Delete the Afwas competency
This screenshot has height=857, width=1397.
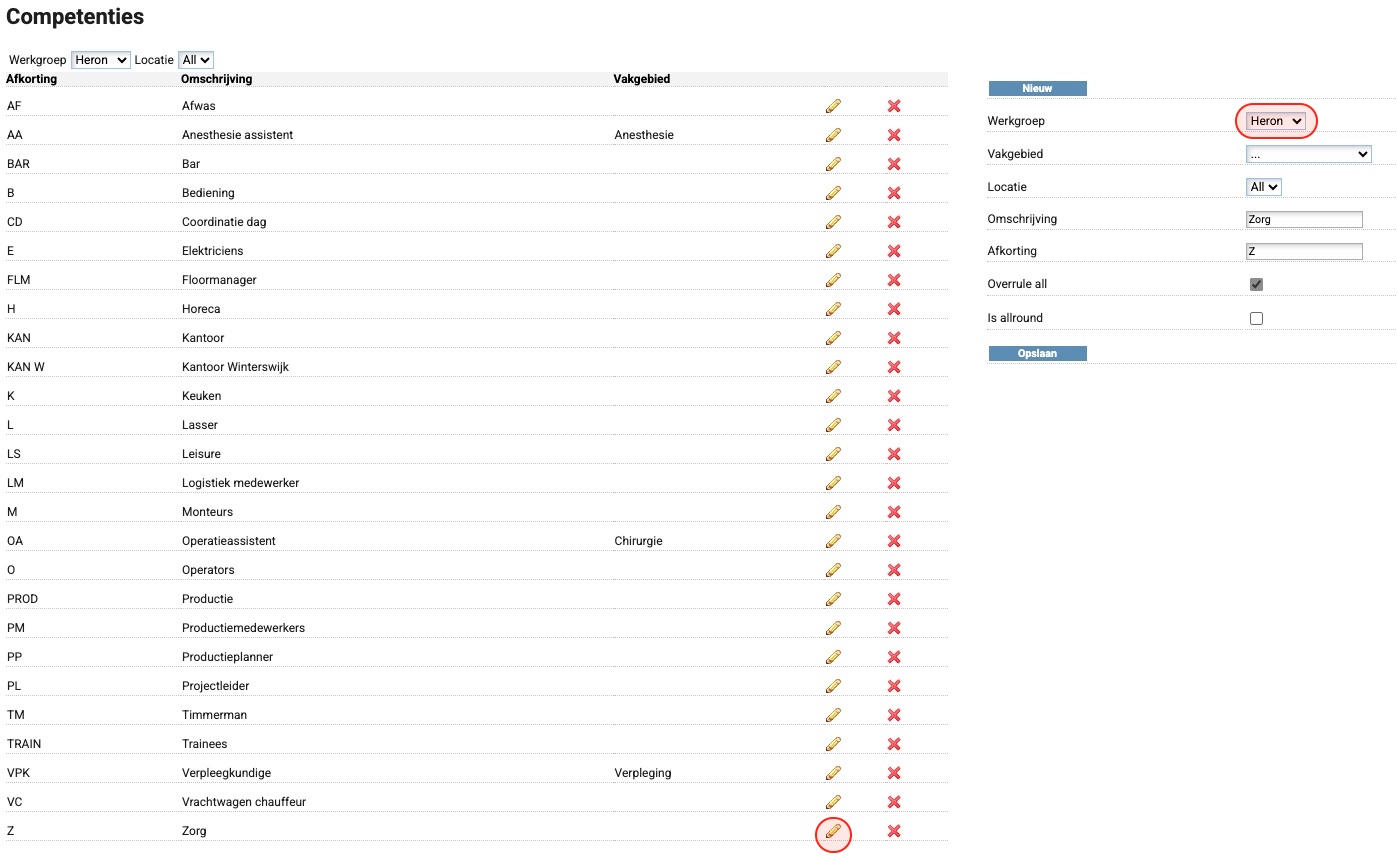click(894, 106)
